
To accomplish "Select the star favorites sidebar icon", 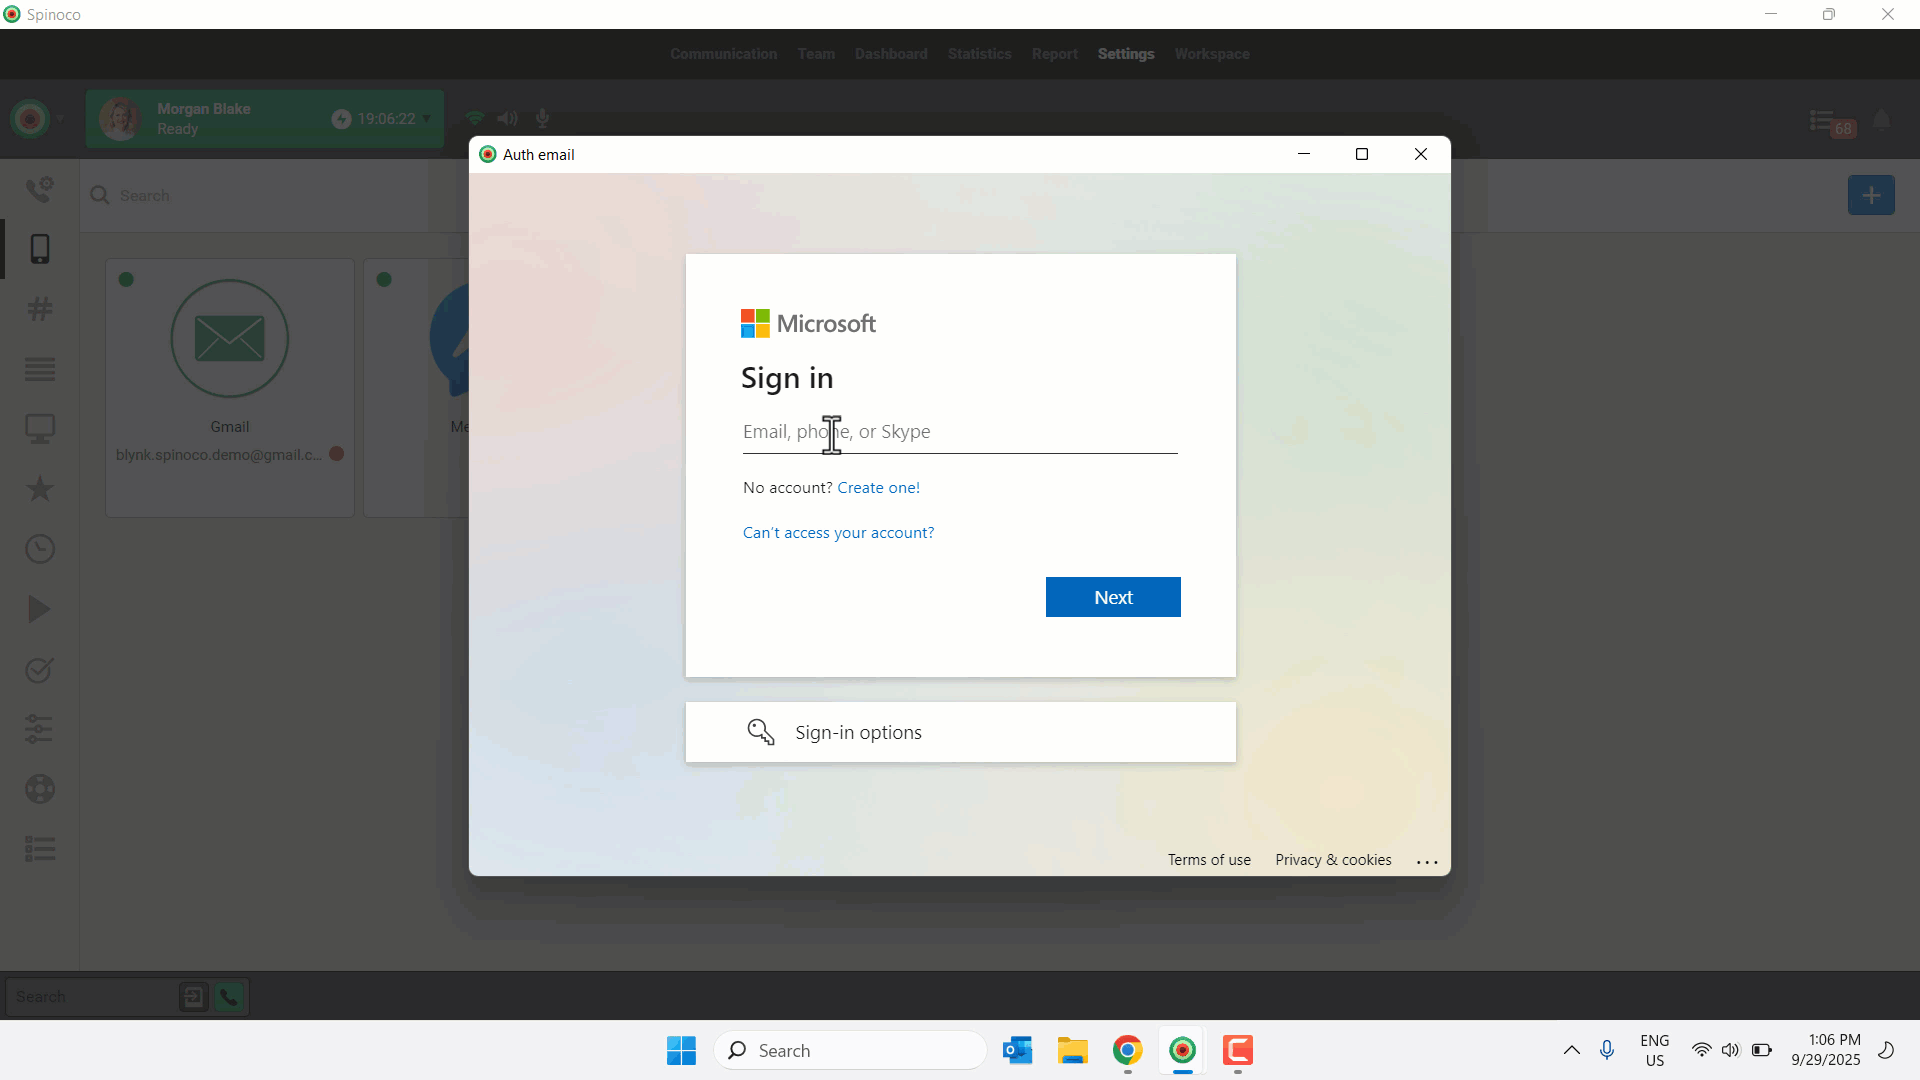I will [40, 489].
